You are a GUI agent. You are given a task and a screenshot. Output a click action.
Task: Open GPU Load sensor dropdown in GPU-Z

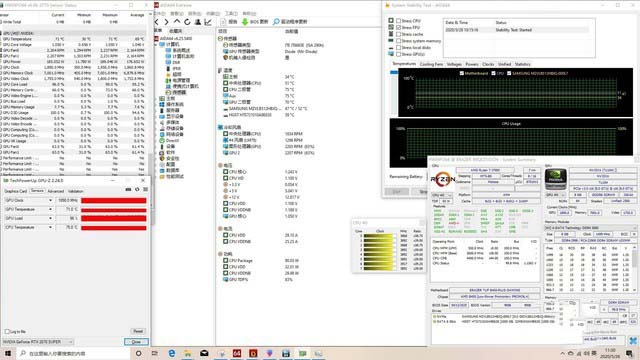(x=50, y=218)
